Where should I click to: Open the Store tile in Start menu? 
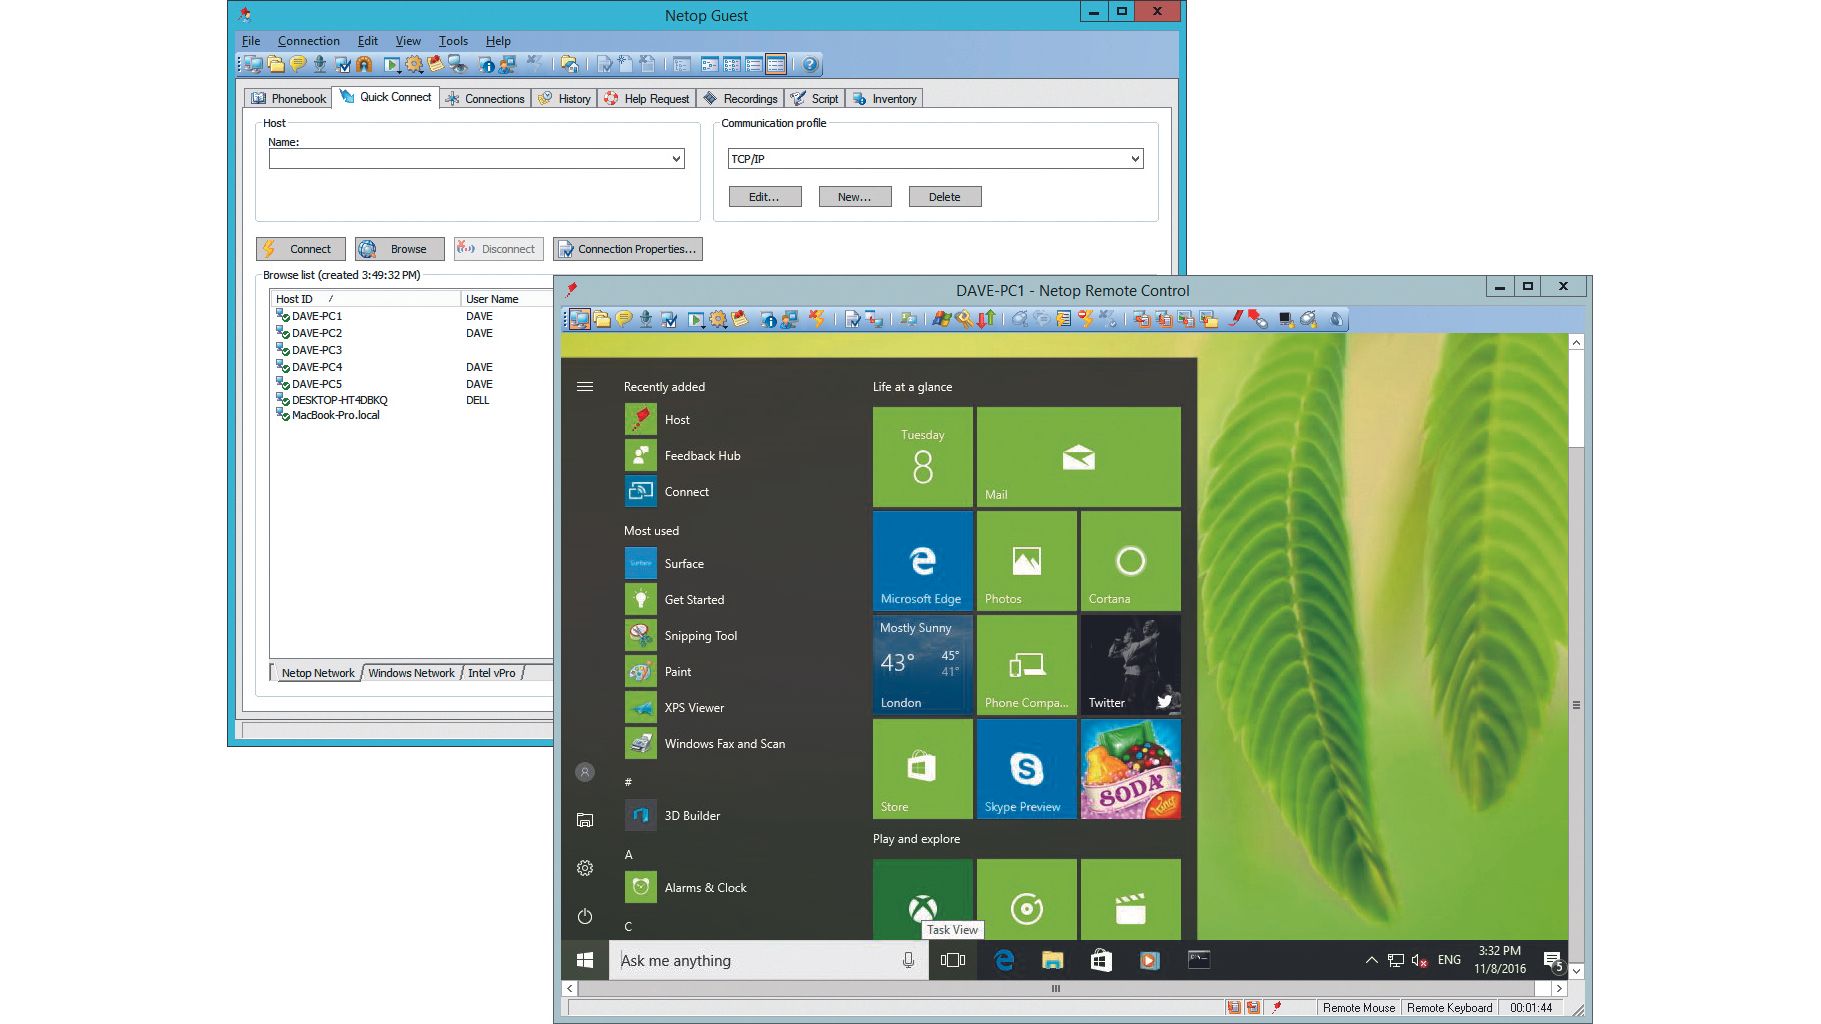click(x=922, y=768)
